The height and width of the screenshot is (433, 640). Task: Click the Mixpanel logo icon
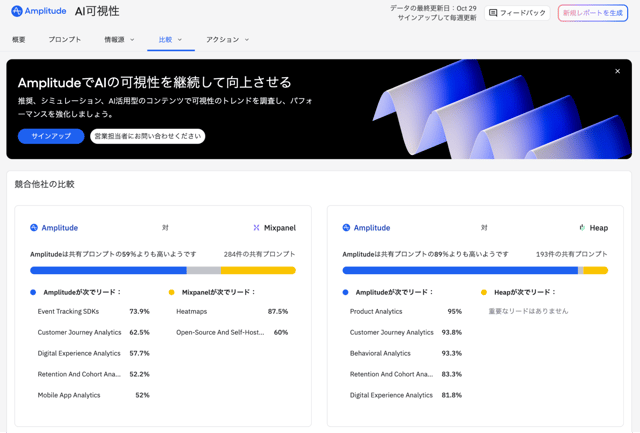tap(256, 228)
